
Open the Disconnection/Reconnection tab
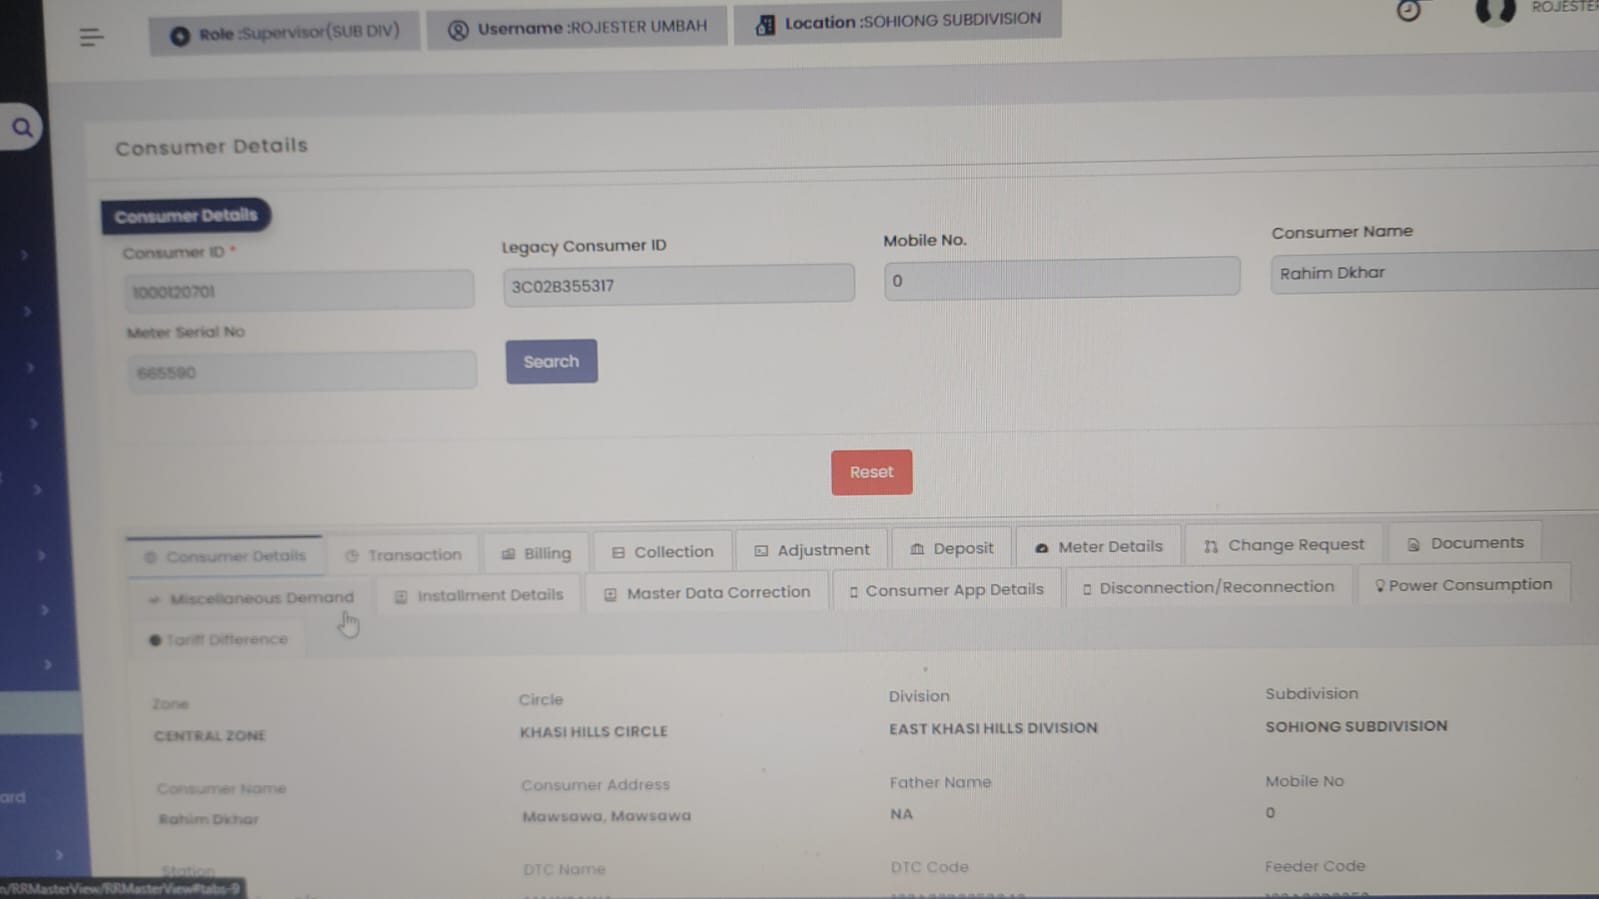point(1208,587)
